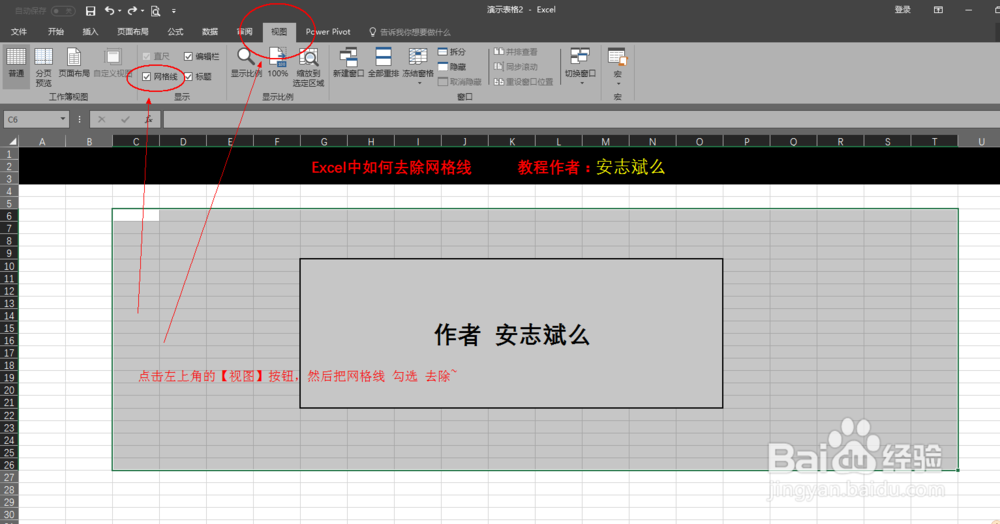
Task: Click 重设窗口位置 reset window position
Action: click(523, 82)
